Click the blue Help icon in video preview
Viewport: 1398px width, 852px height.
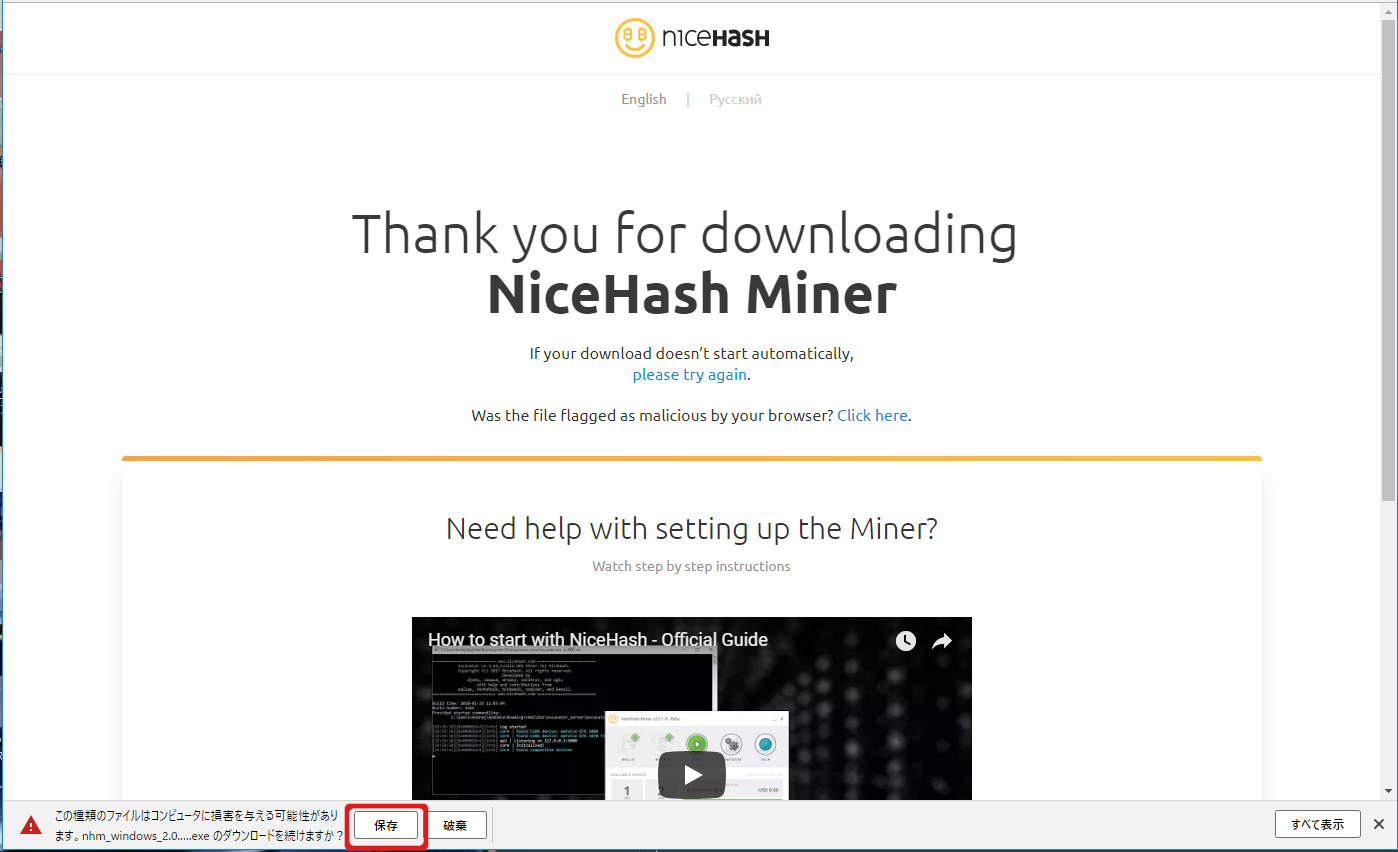765,744
